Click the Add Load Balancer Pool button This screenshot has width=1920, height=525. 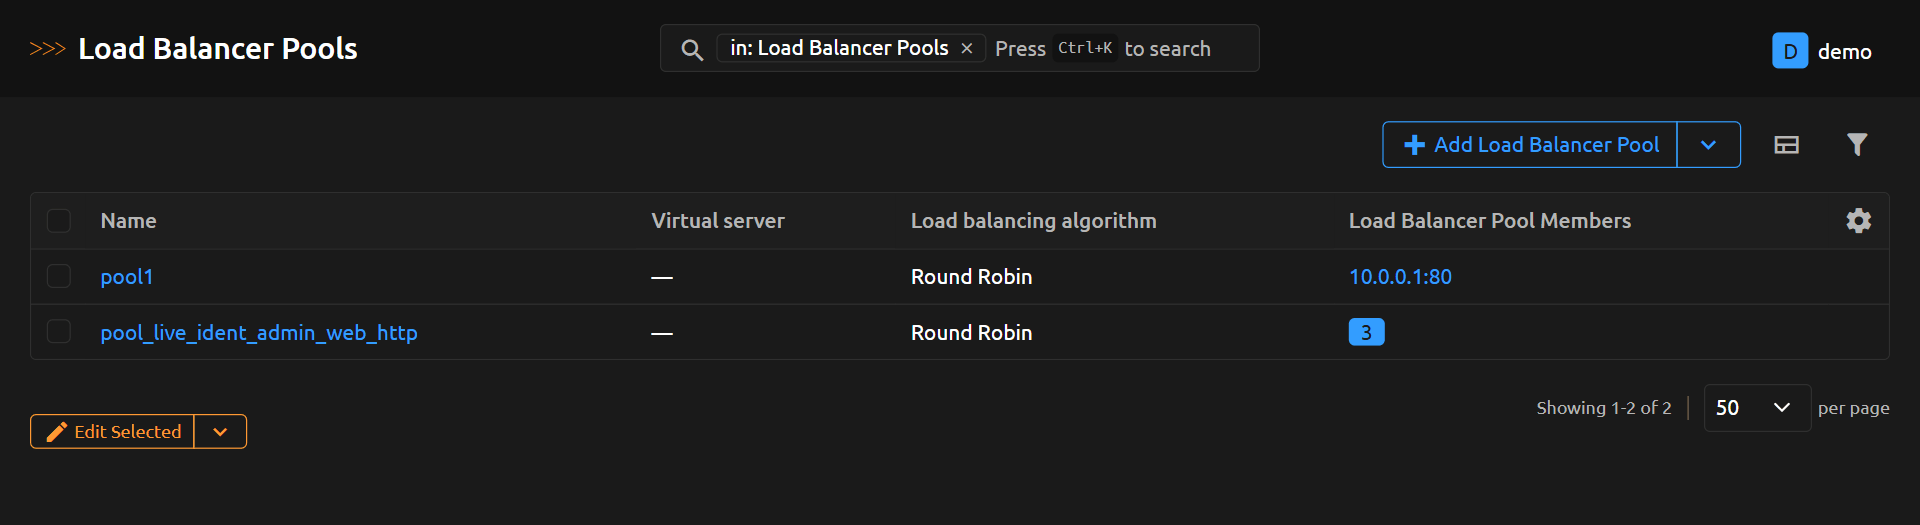(1530, 145)
